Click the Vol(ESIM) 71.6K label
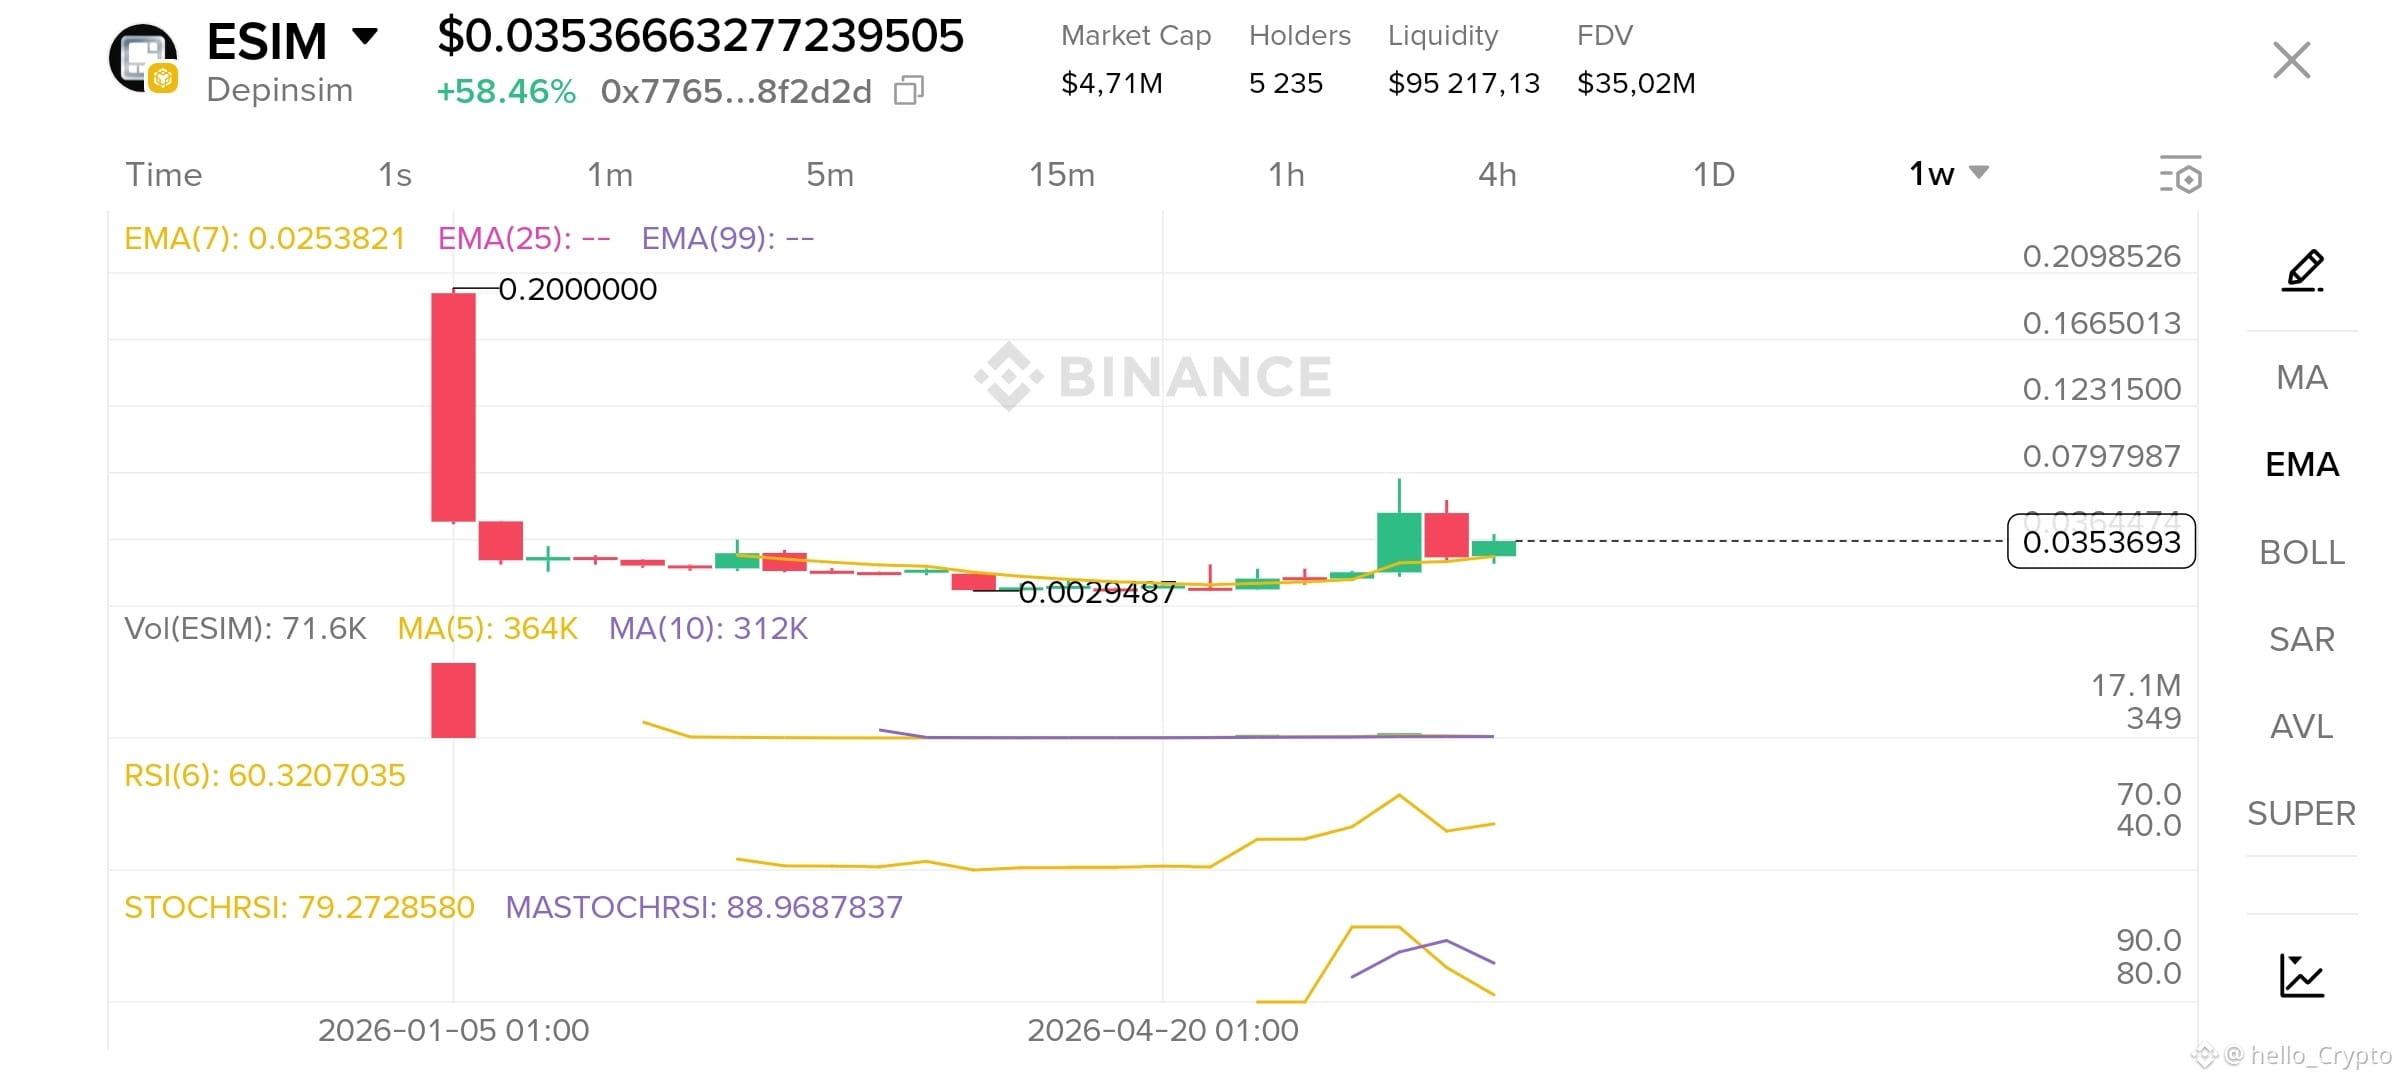The height and width of the screenshot is (1080, 2400). click(x=245, y=629)
